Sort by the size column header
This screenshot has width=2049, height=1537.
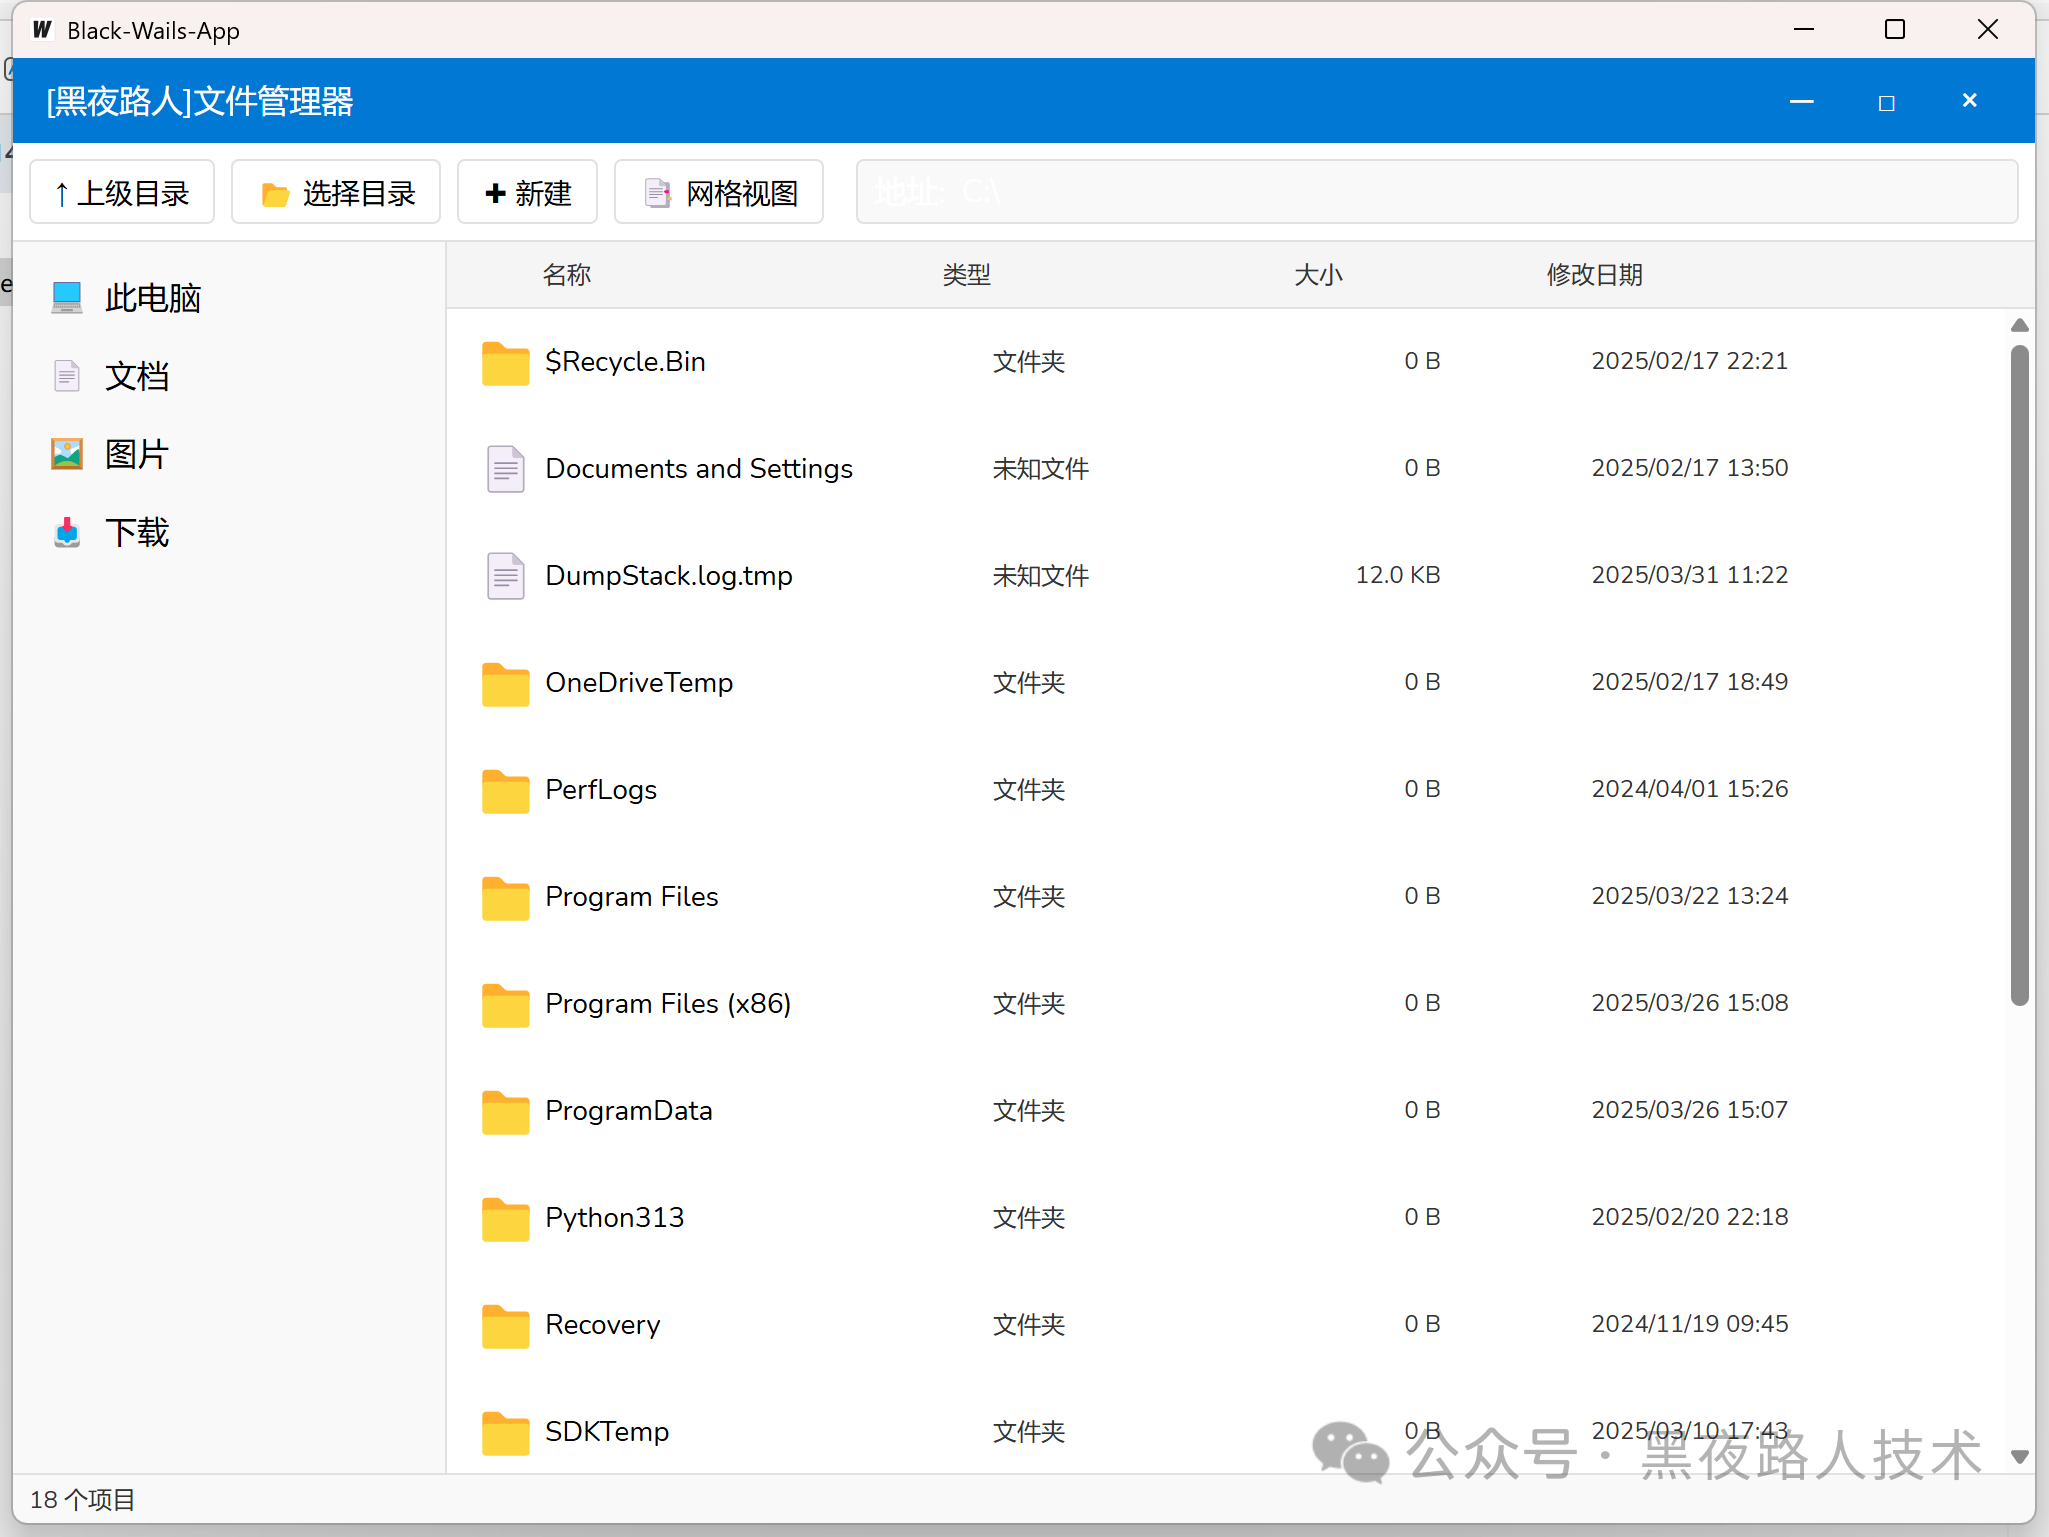pos(1318,275)
